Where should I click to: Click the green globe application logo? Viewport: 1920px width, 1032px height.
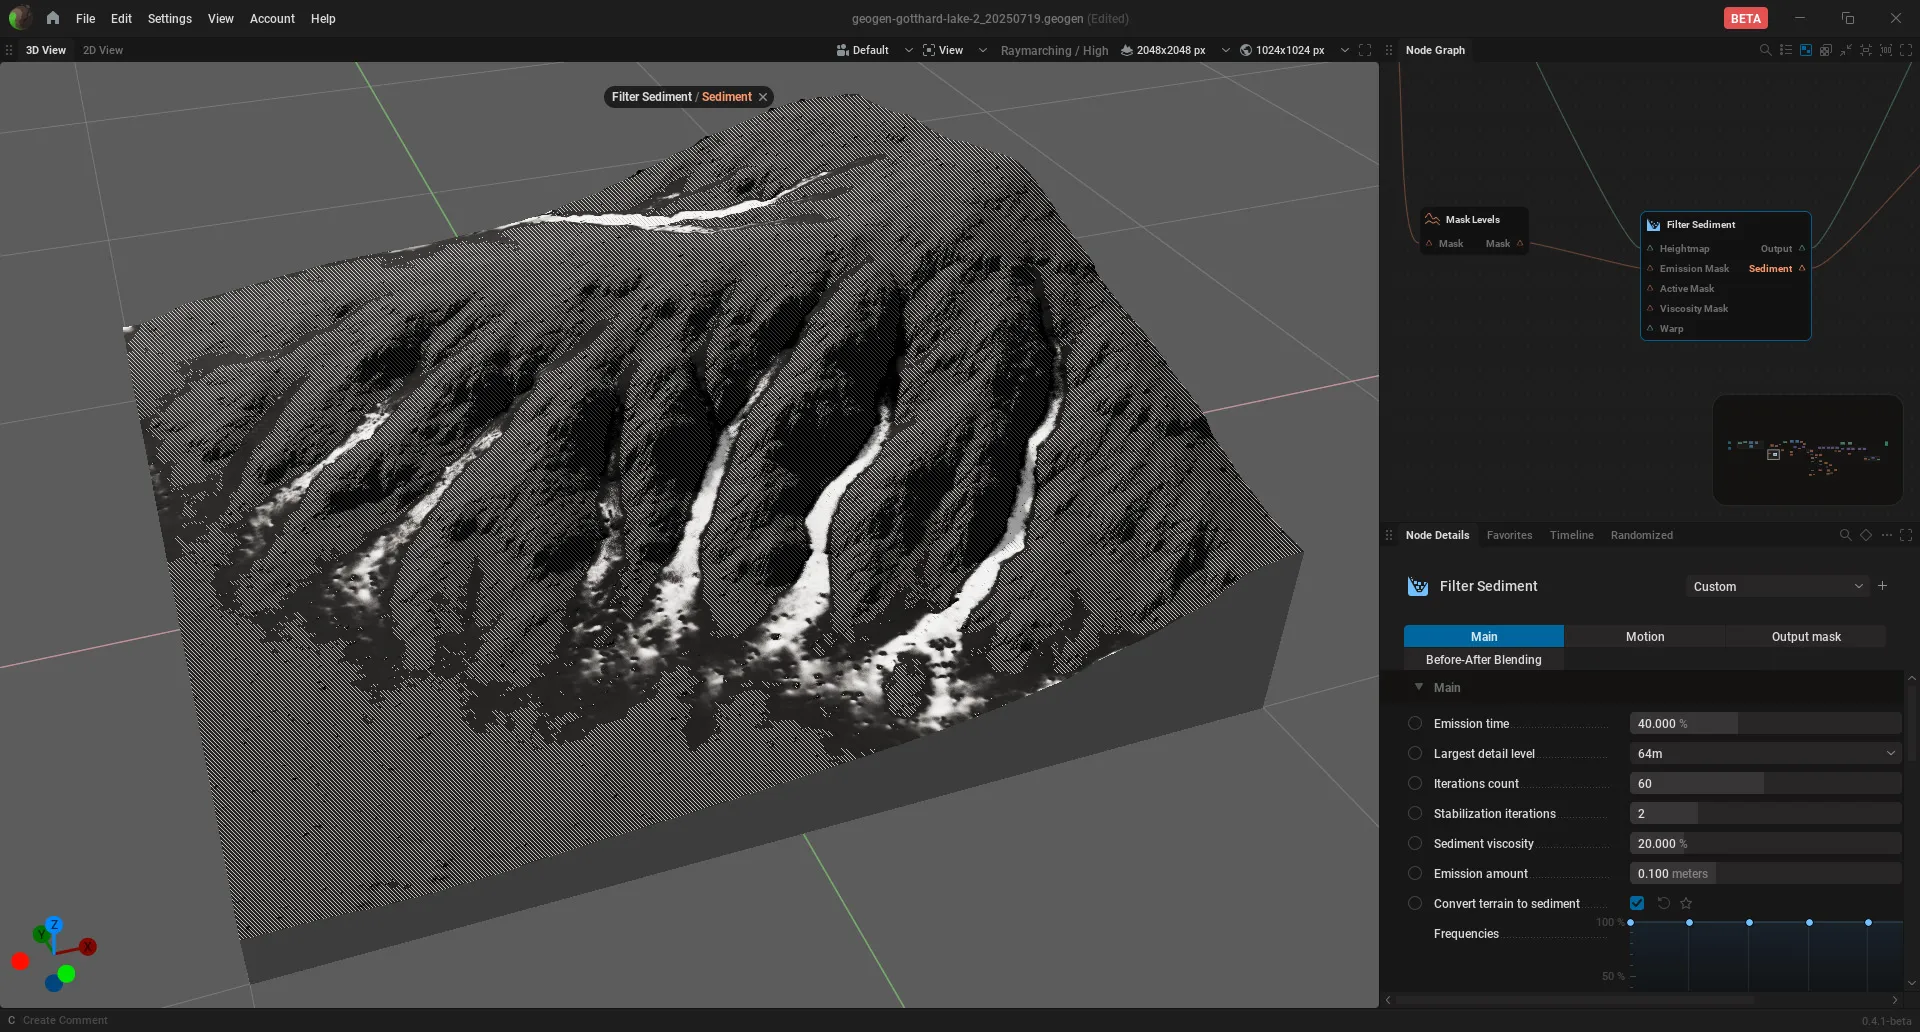tap(20, 18)
